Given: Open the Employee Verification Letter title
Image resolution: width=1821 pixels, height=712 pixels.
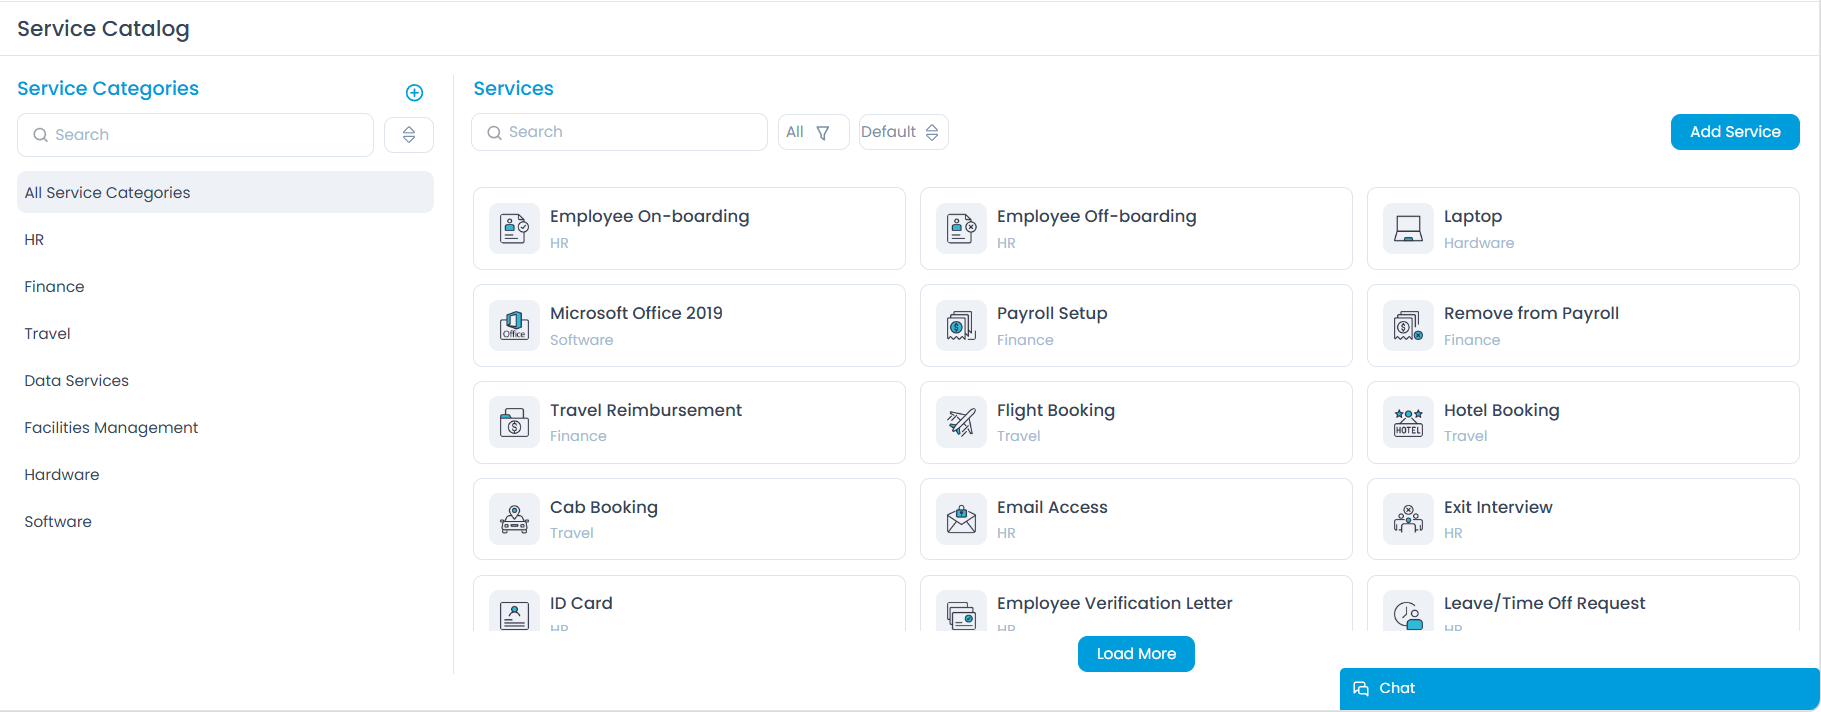Looking at the screenshot, I should pyautogui.click(x=1115, y=603).
